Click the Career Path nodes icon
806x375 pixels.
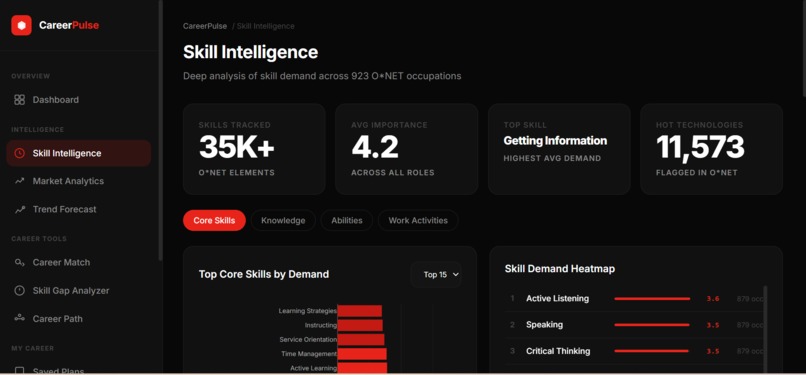point(20,318)
